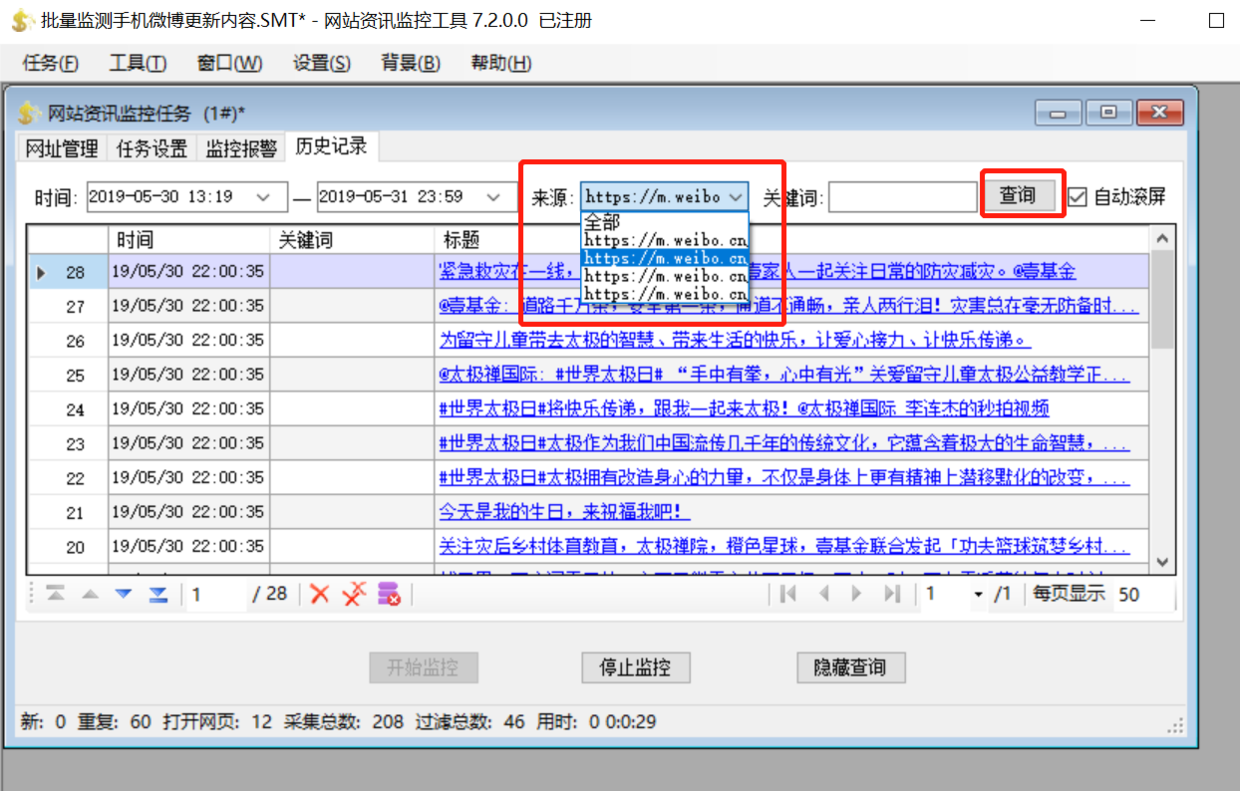Click the app icon in main title bar
The image size is (1240, 791).
tap(23, 20)
